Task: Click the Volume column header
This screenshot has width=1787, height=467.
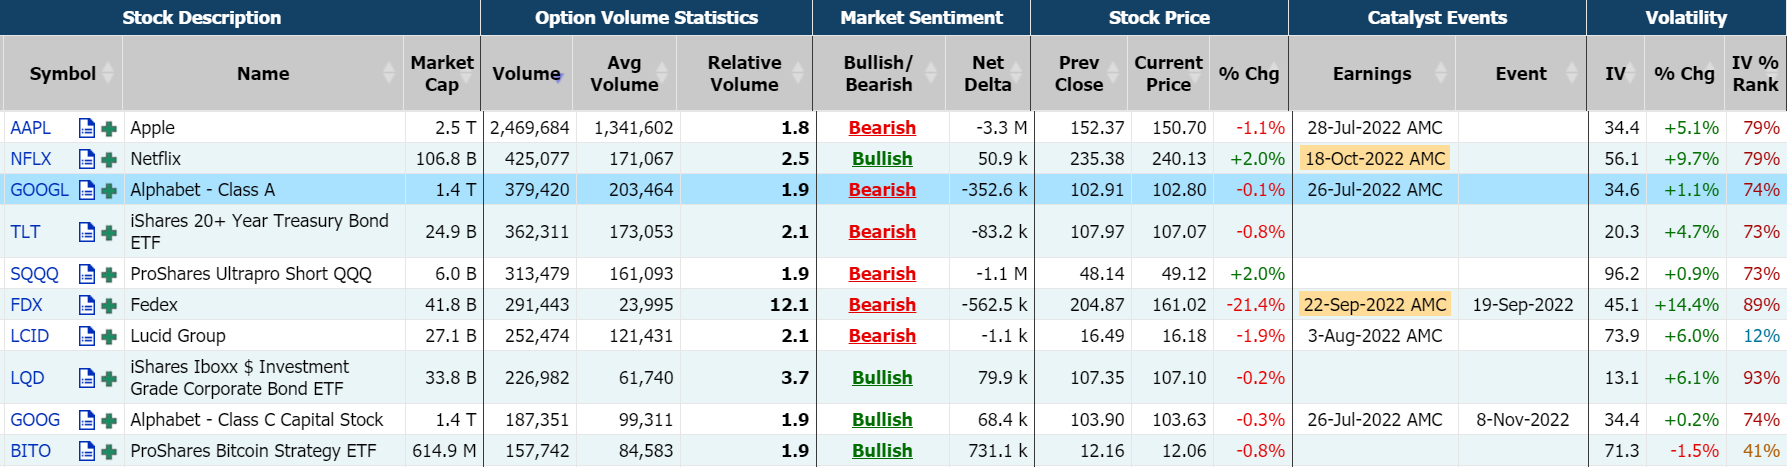Action: point(526,73)
